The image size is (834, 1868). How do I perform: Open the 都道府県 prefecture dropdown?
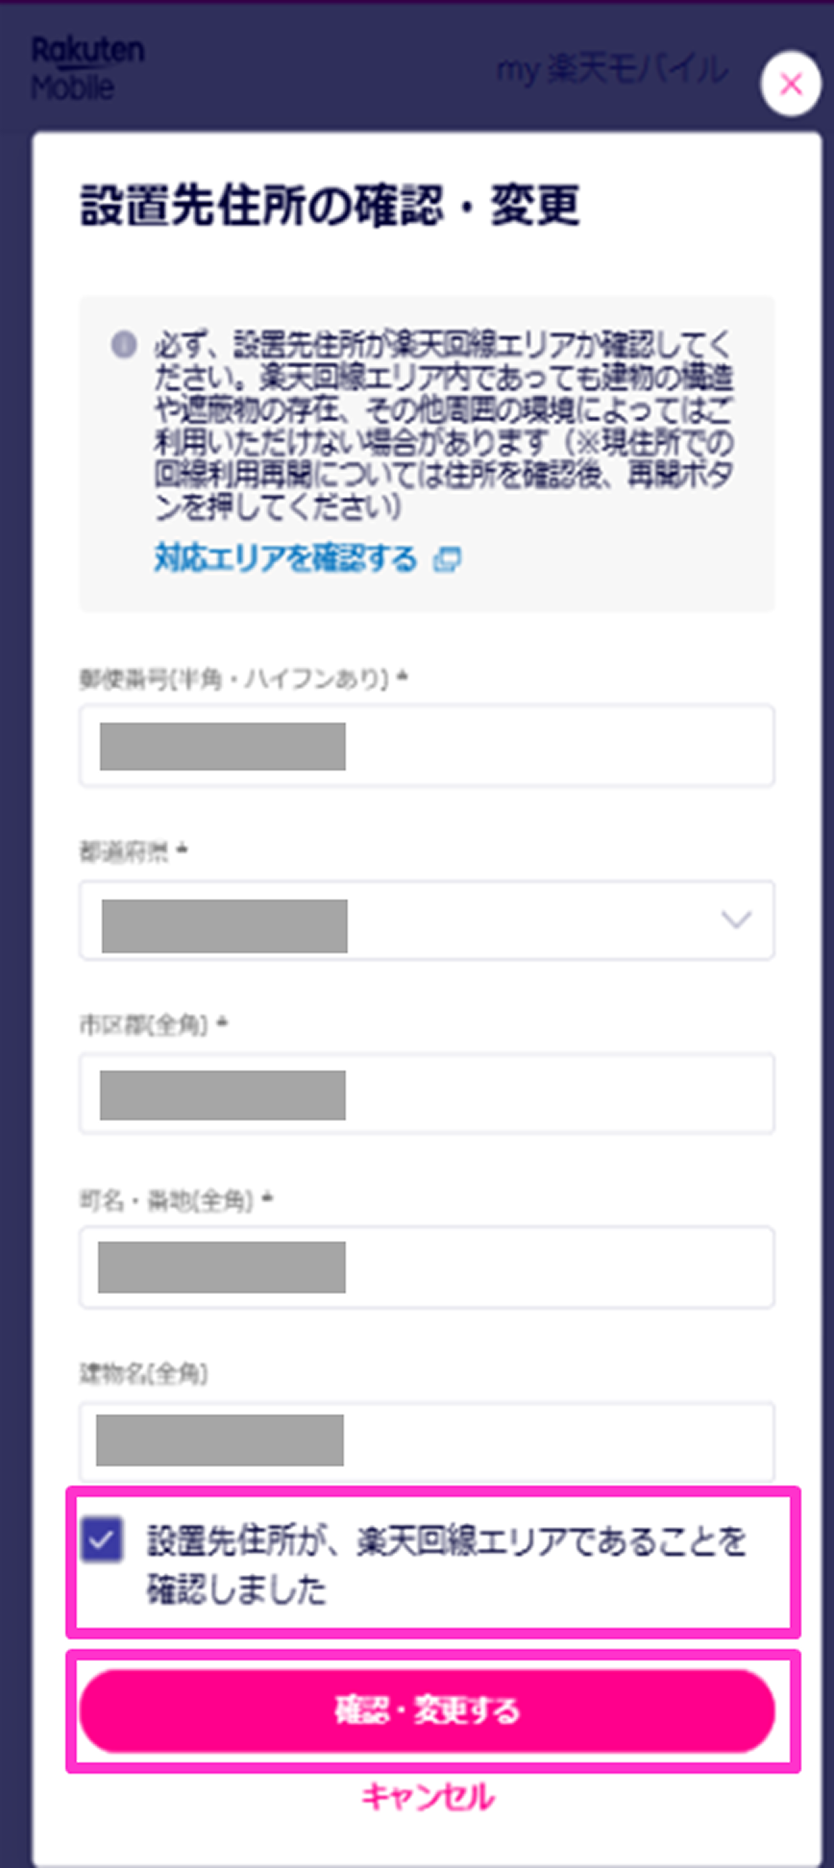pos(427,920)
